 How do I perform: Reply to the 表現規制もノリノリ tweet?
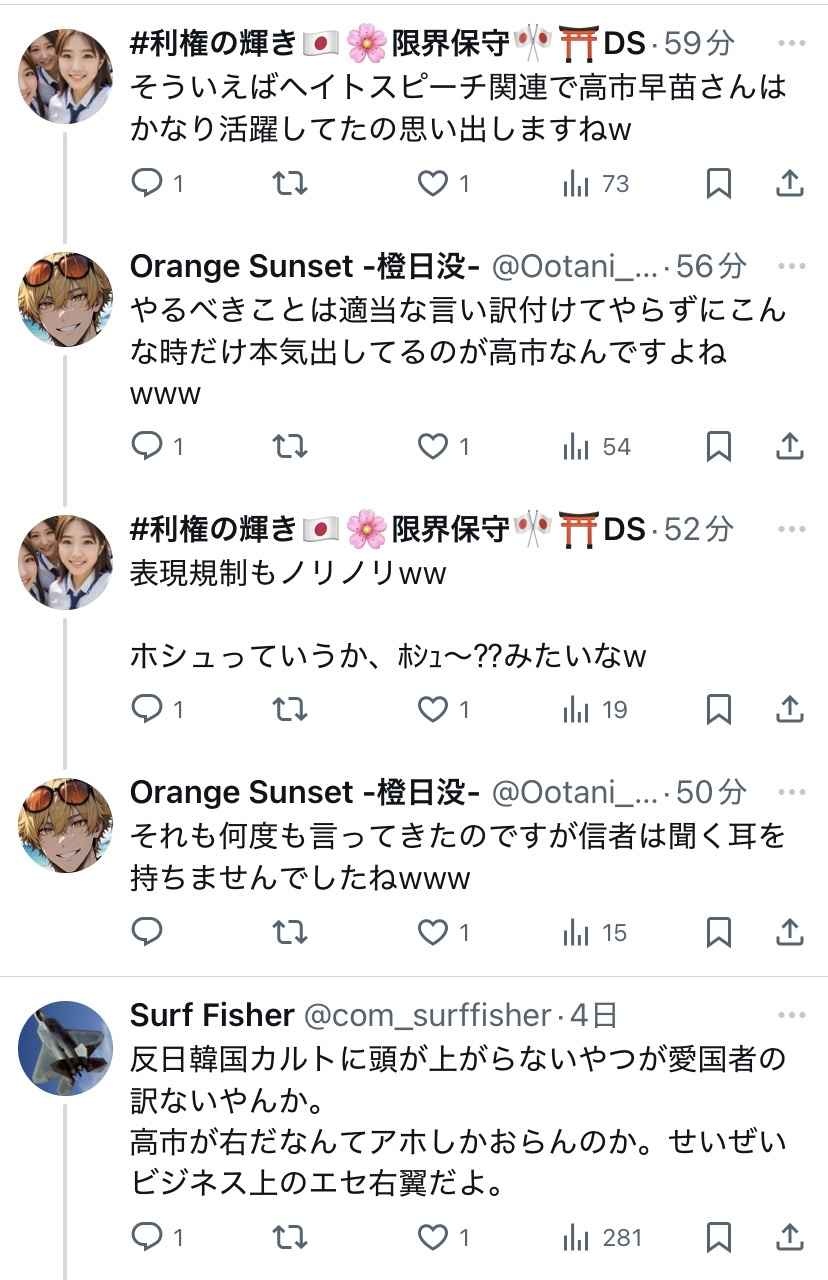pos(148,709)
